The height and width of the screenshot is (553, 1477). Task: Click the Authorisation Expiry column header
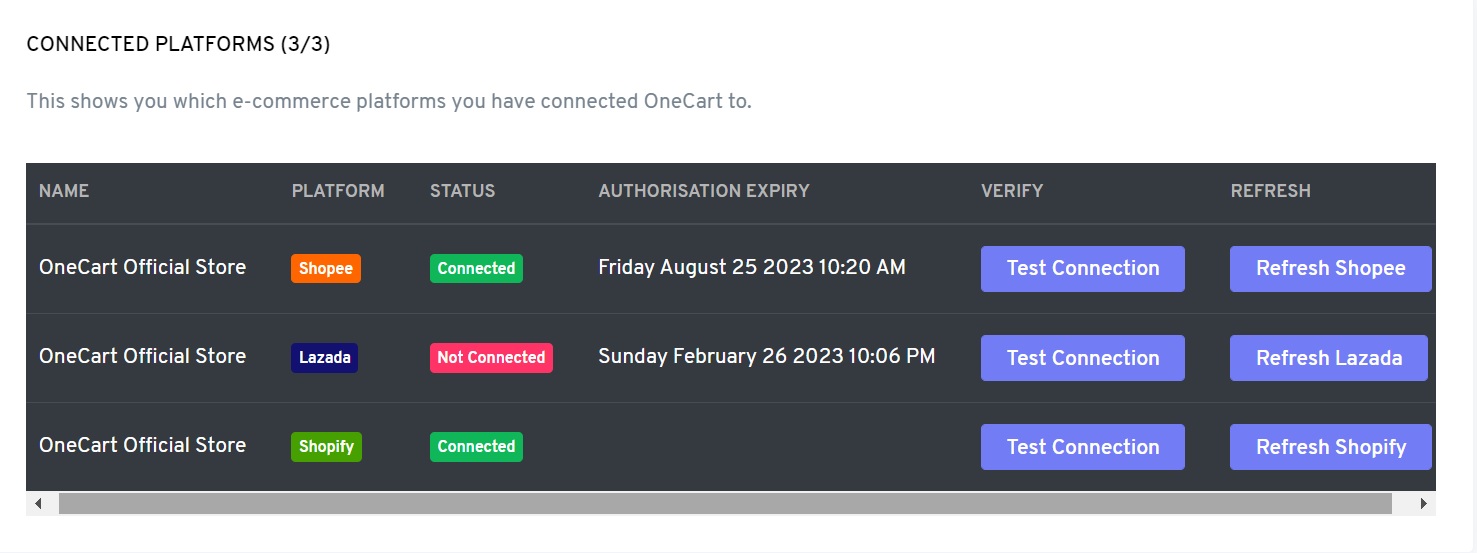tap(704, 191)
